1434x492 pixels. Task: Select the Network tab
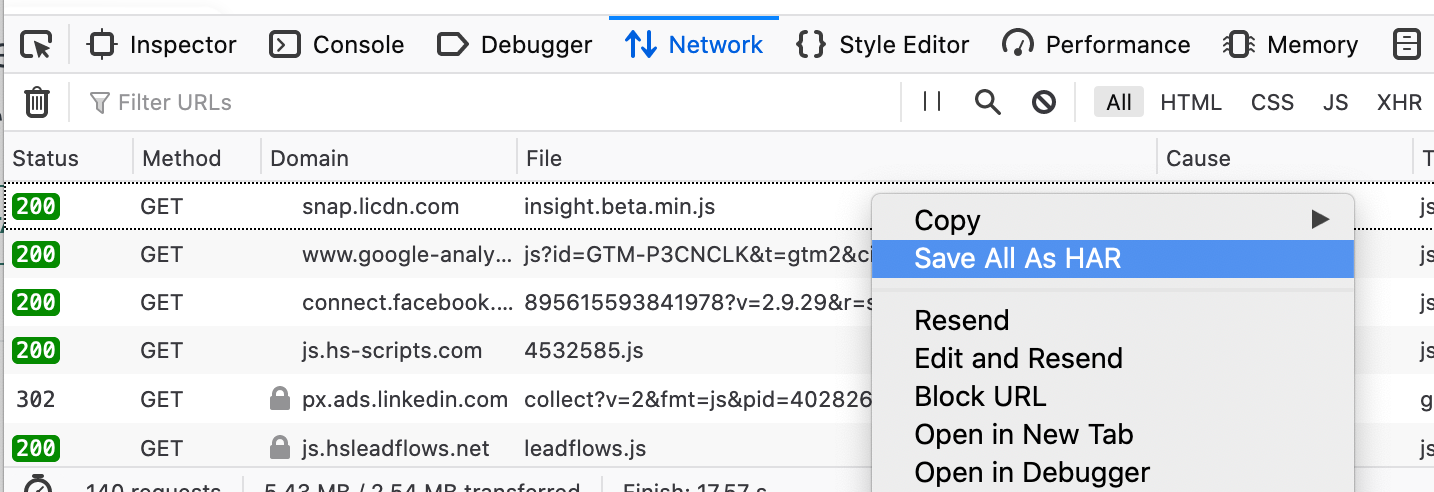point(694,45)
